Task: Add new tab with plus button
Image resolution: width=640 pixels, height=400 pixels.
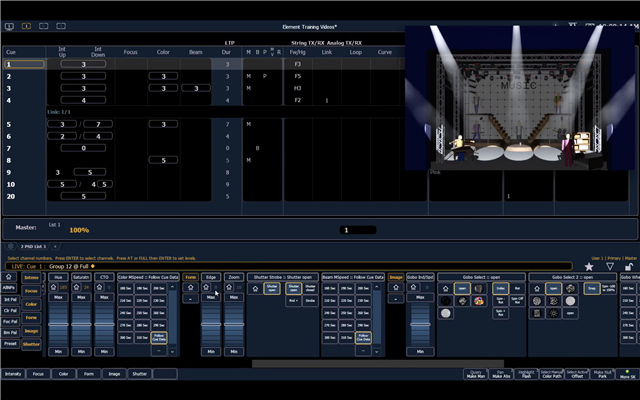Action: [x=55, y=246]
